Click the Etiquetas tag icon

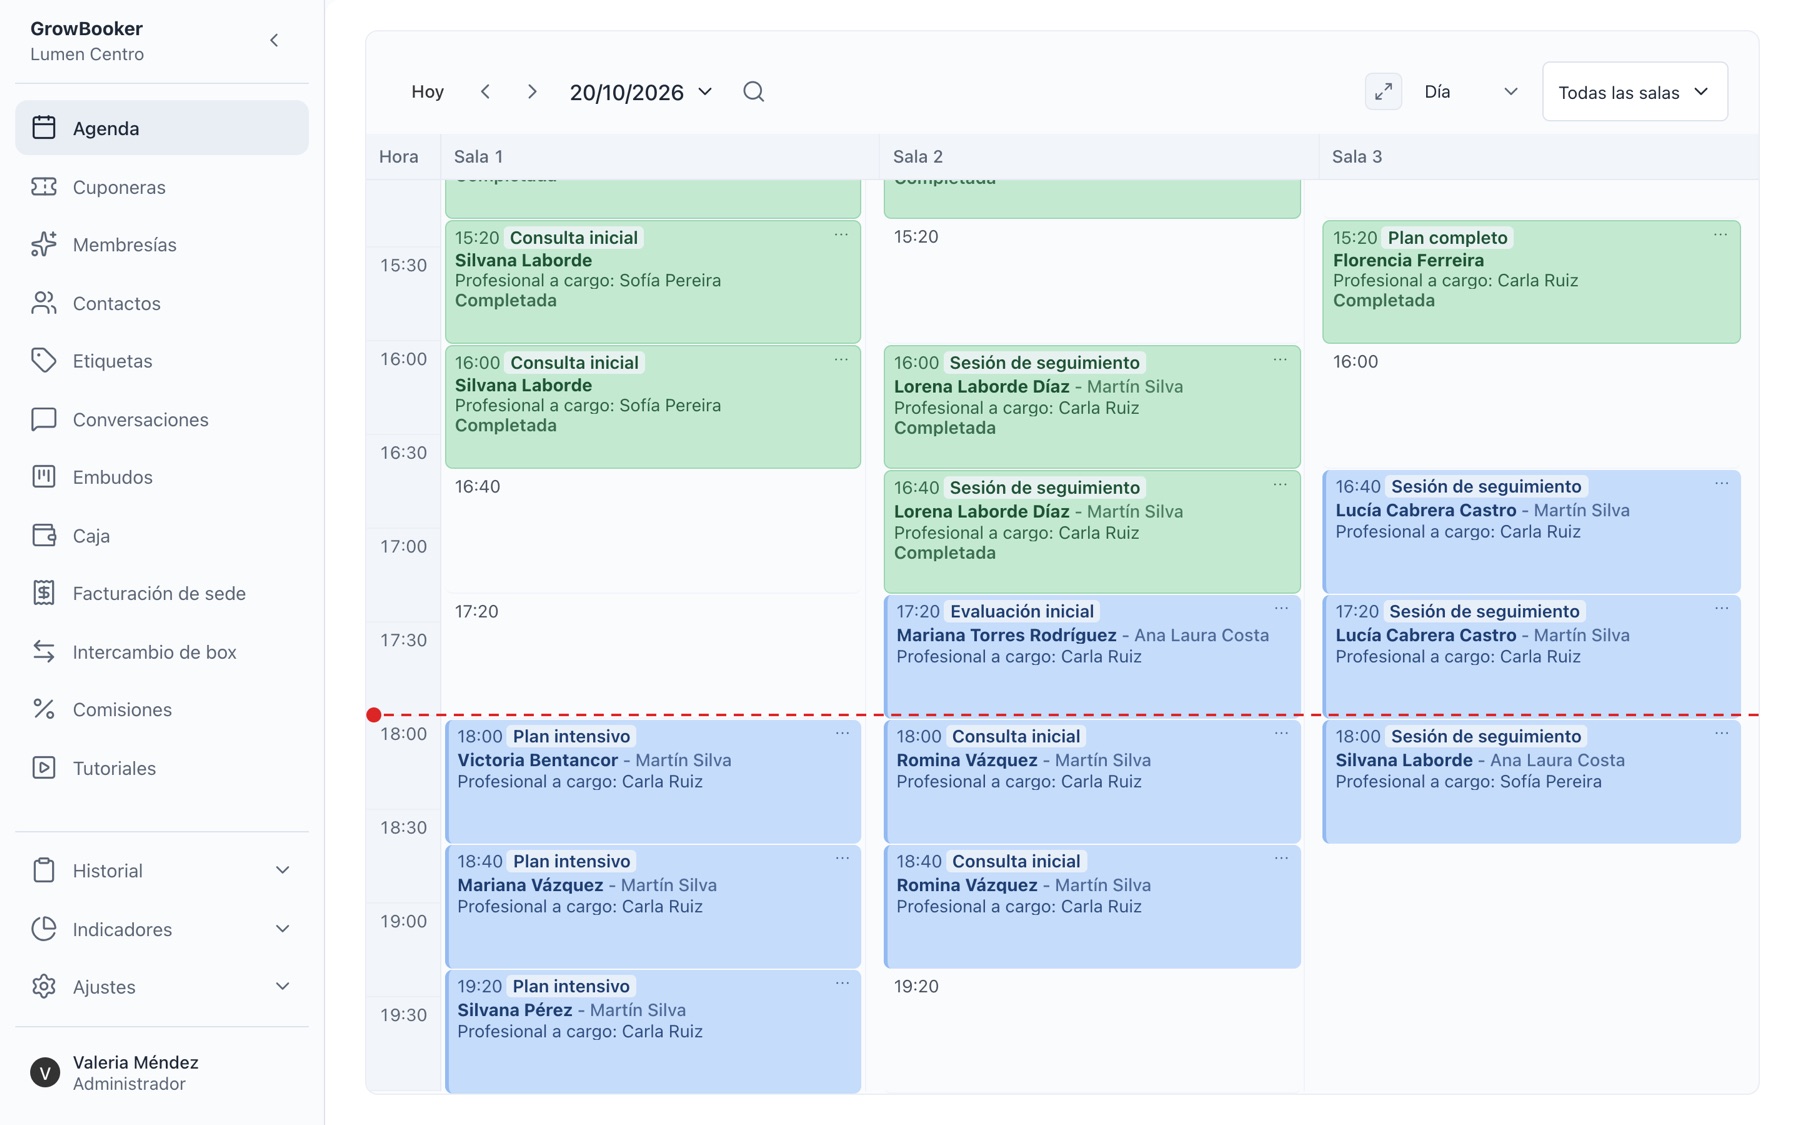(43, 361)
